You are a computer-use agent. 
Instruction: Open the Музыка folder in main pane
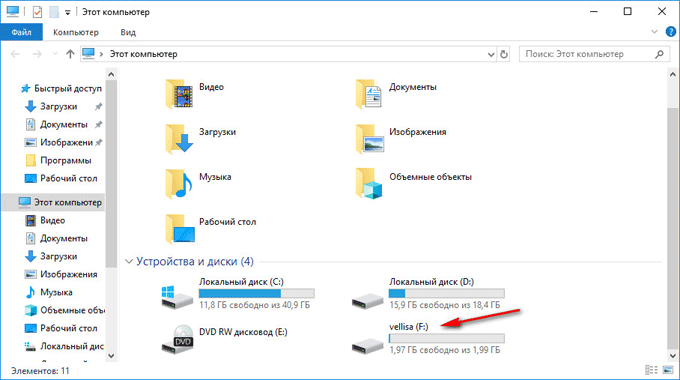coord(198,183)
